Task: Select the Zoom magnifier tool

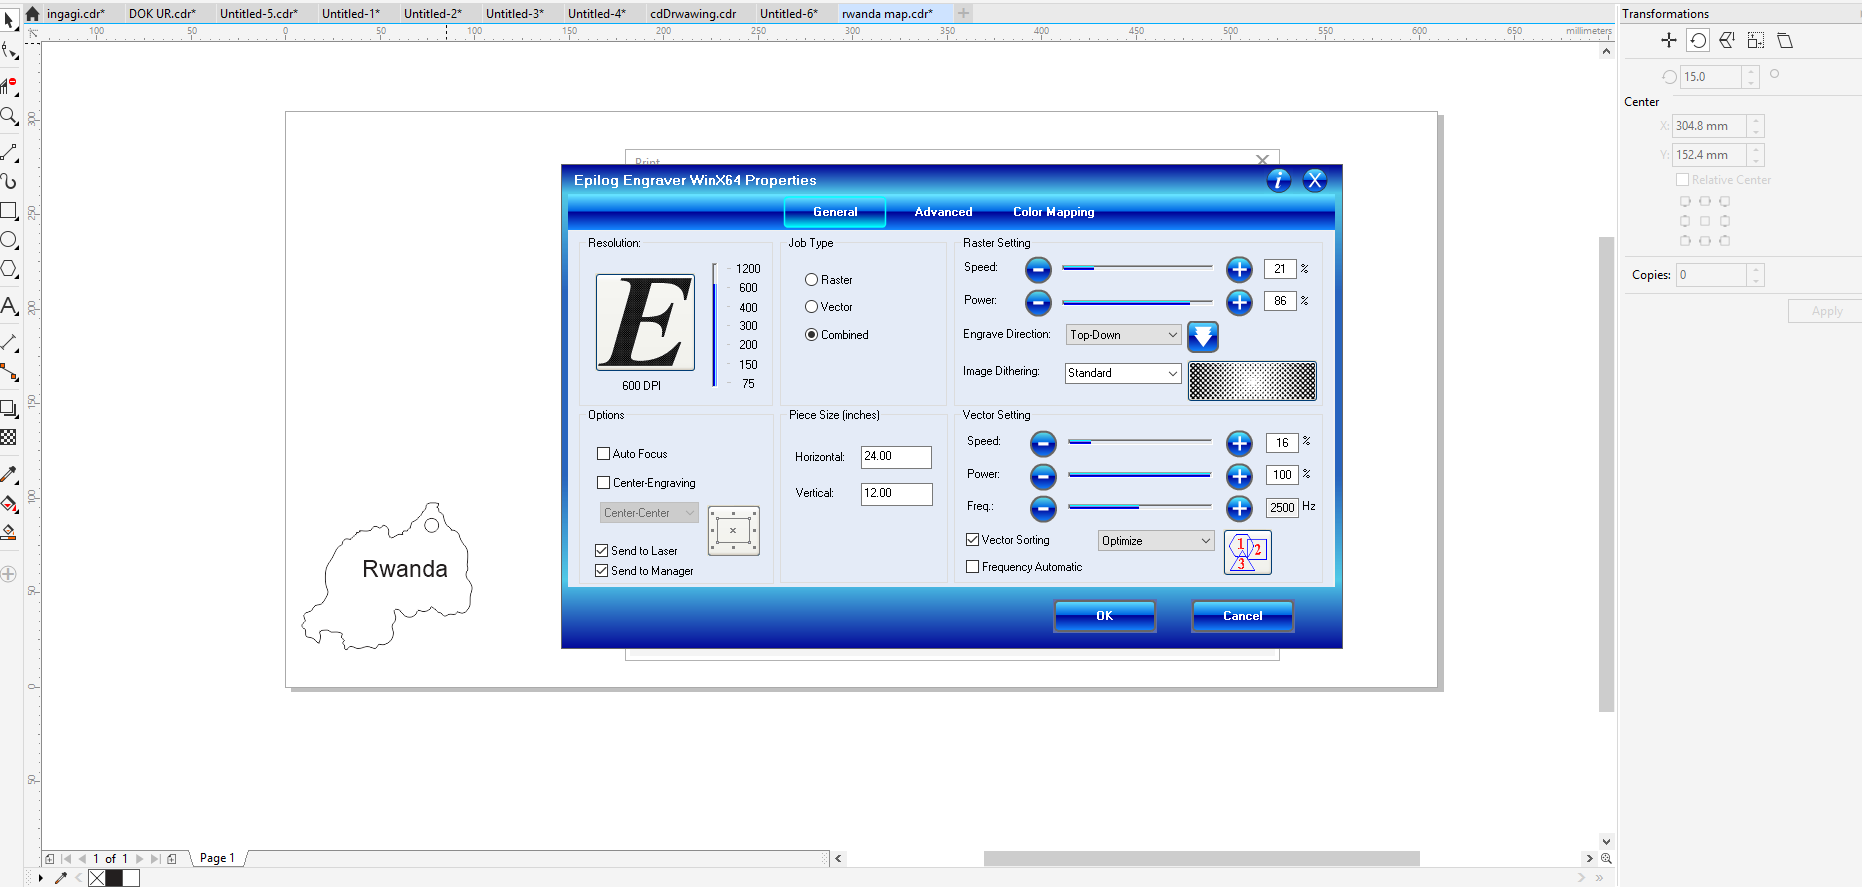Action: pos(9,116)
